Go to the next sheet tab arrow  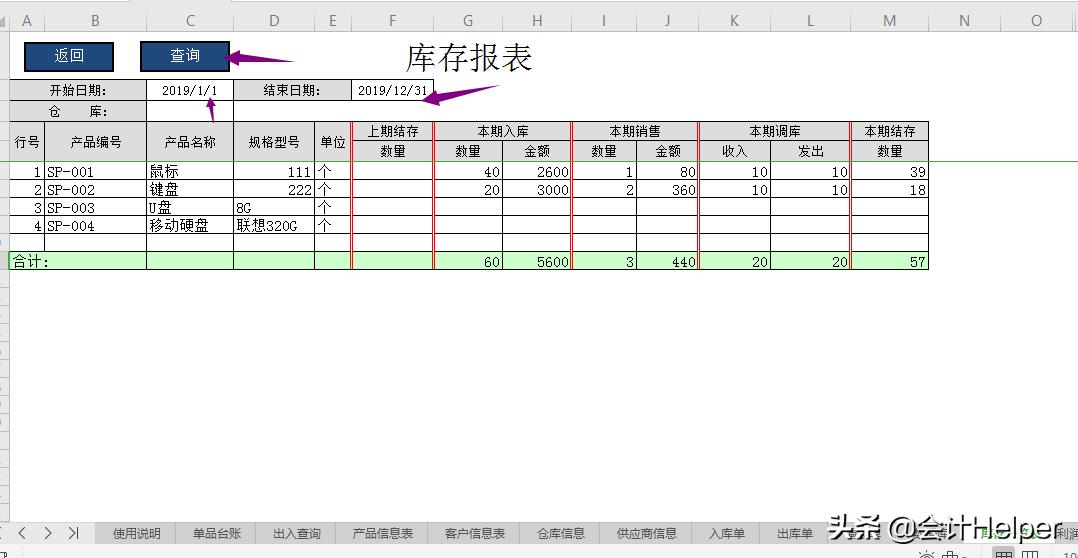click(x=47, y=533)
